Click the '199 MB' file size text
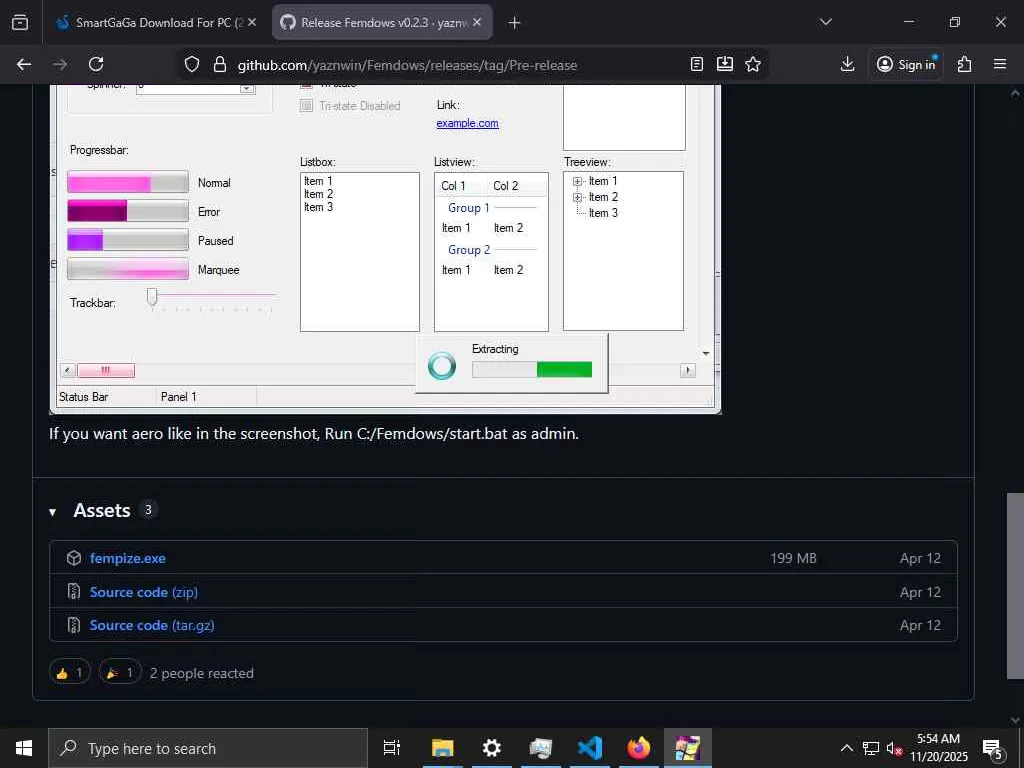Image resolution: width=1024 pixels, height=768 pixels. tap(793, 558)
